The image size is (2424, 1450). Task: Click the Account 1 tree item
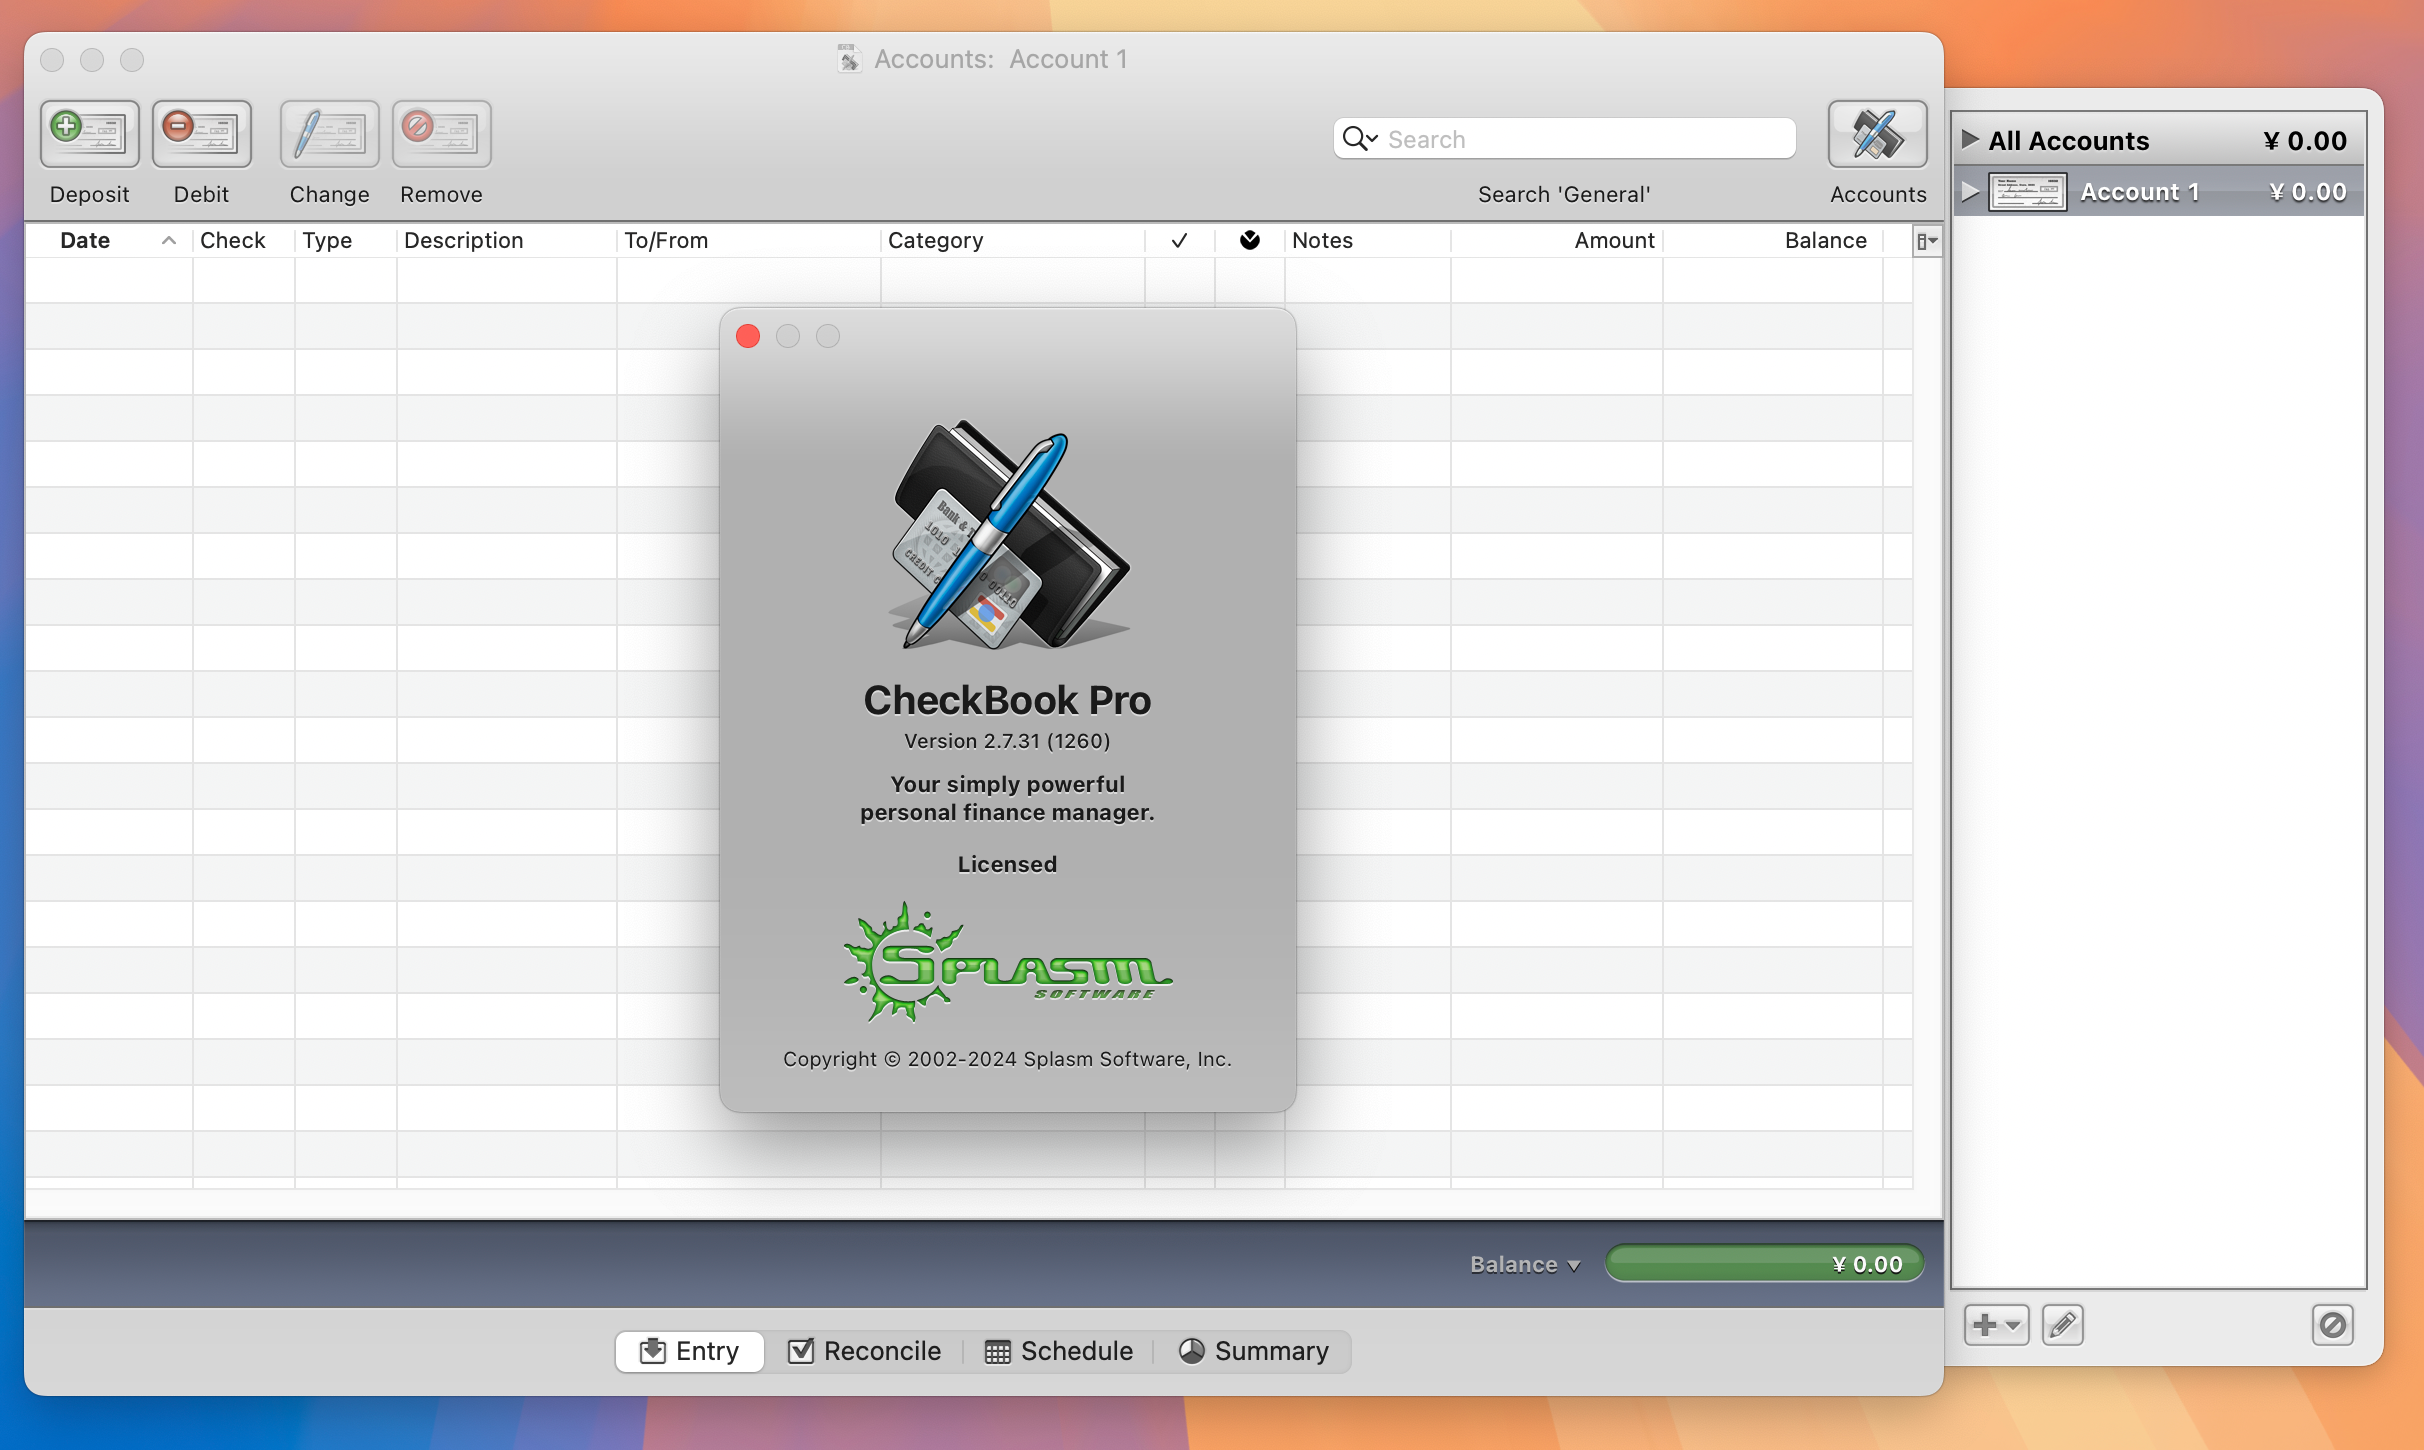click(x=2160, y=190)
